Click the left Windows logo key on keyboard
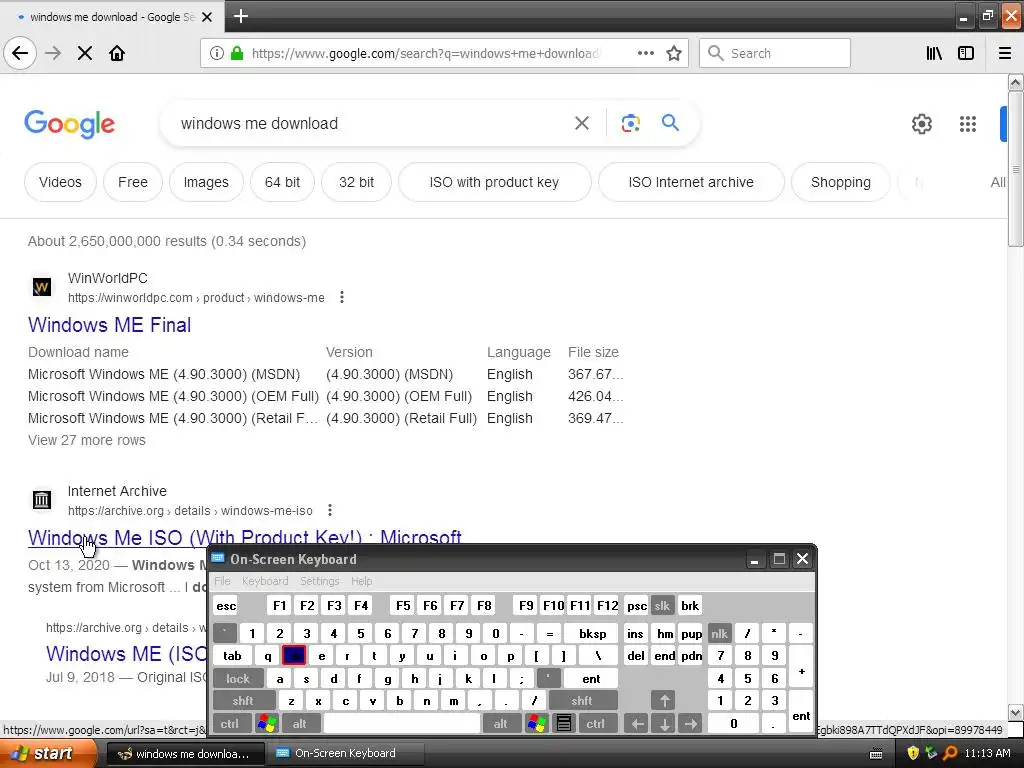This screenshot has width=1024, height=768. pos(267,724)
